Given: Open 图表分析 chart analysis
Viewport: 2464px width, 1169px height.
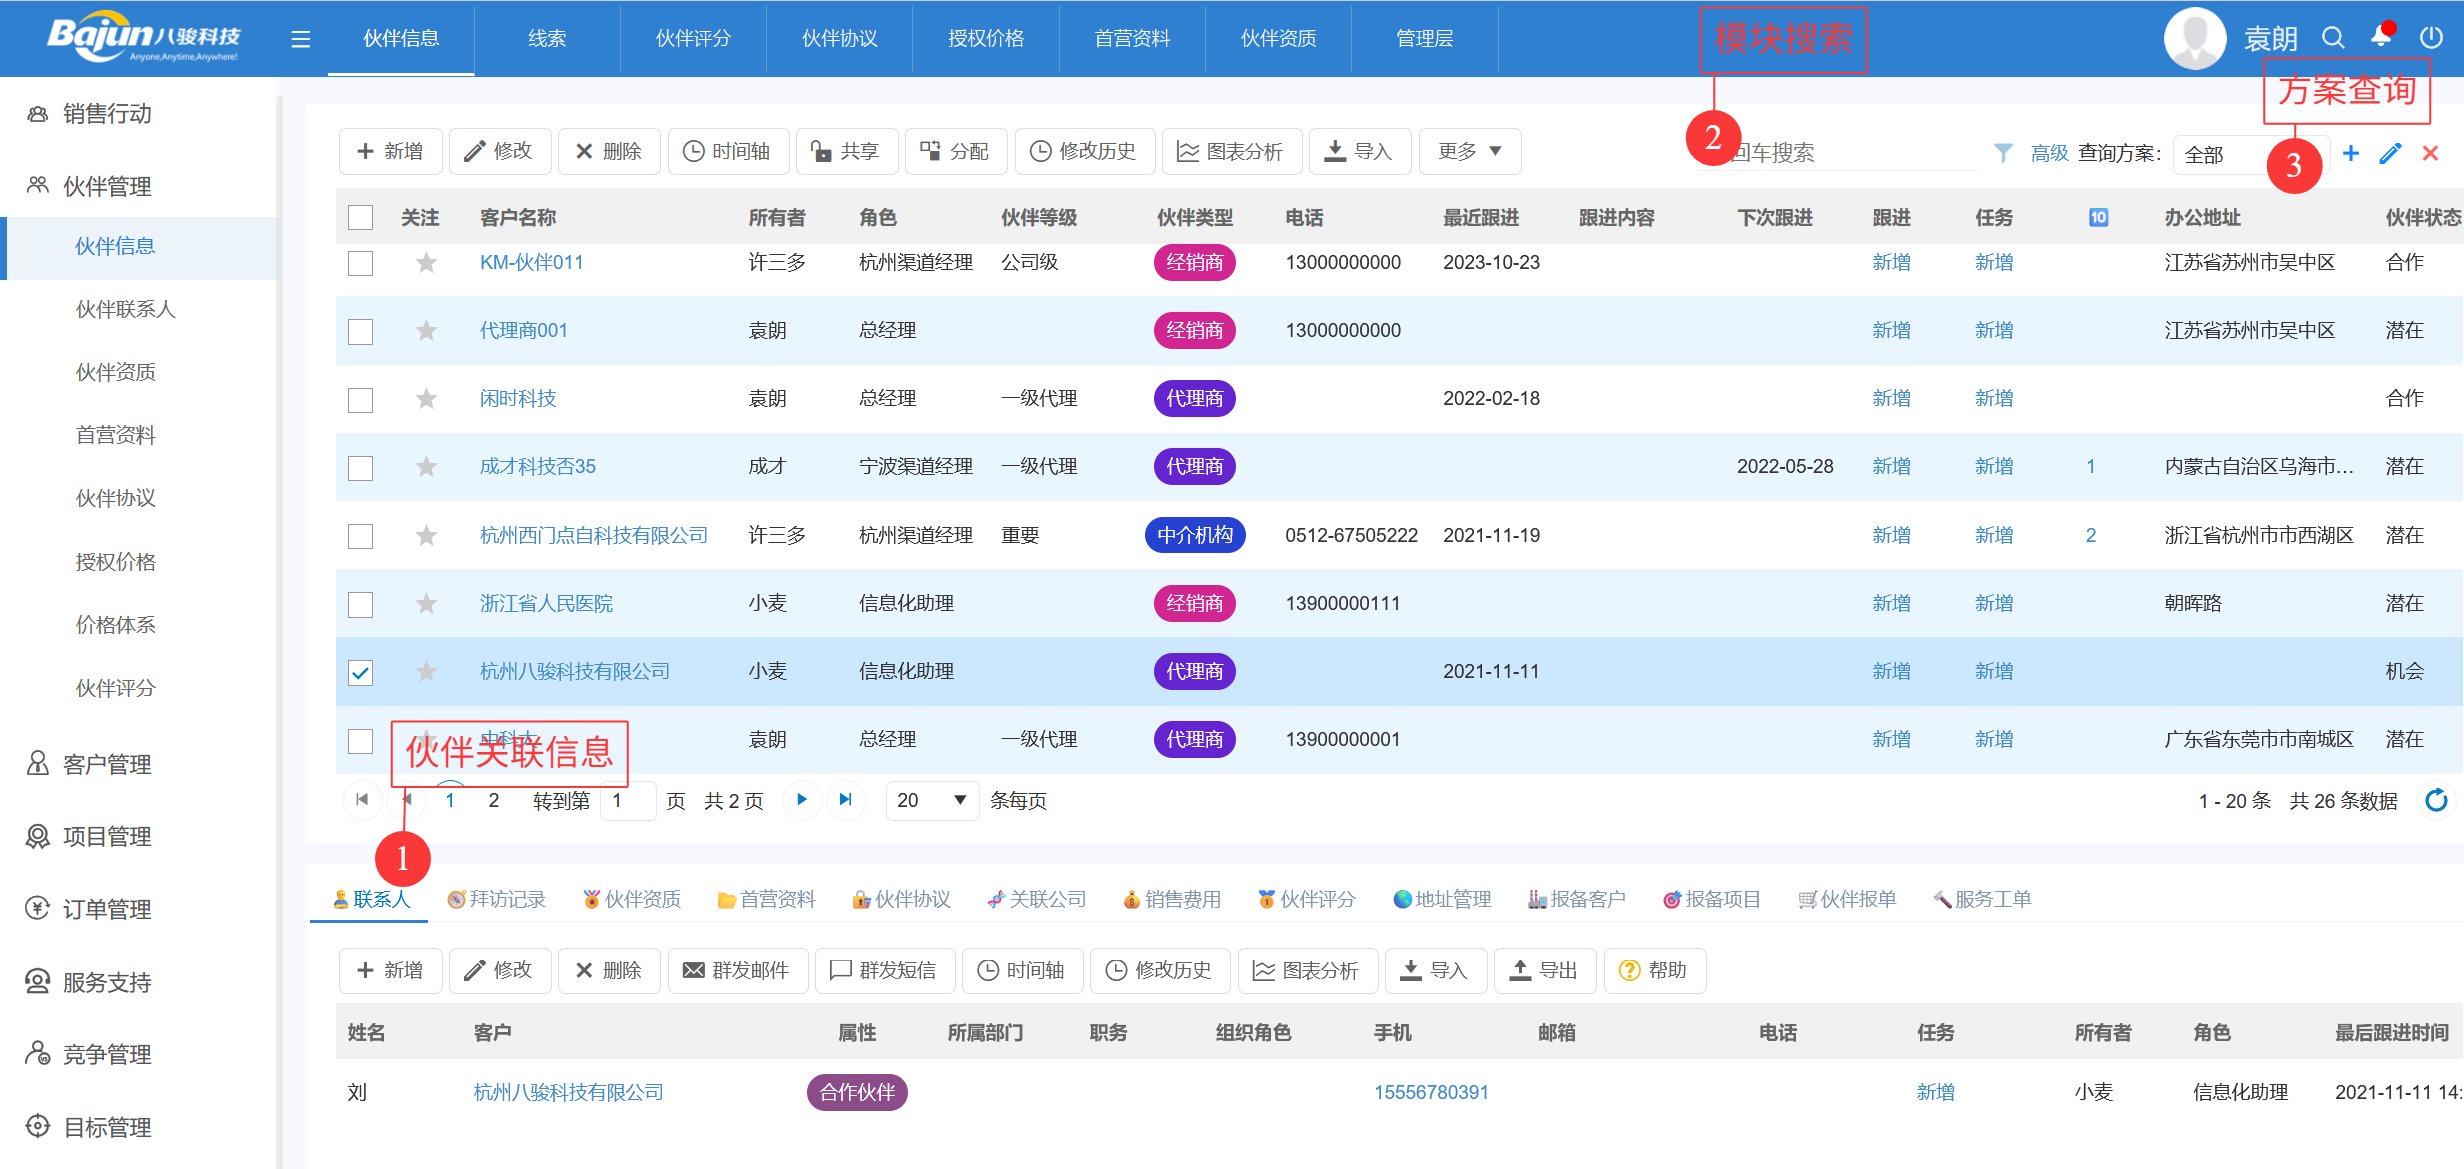Looking at the screenshot, I should coord(1231,151).
